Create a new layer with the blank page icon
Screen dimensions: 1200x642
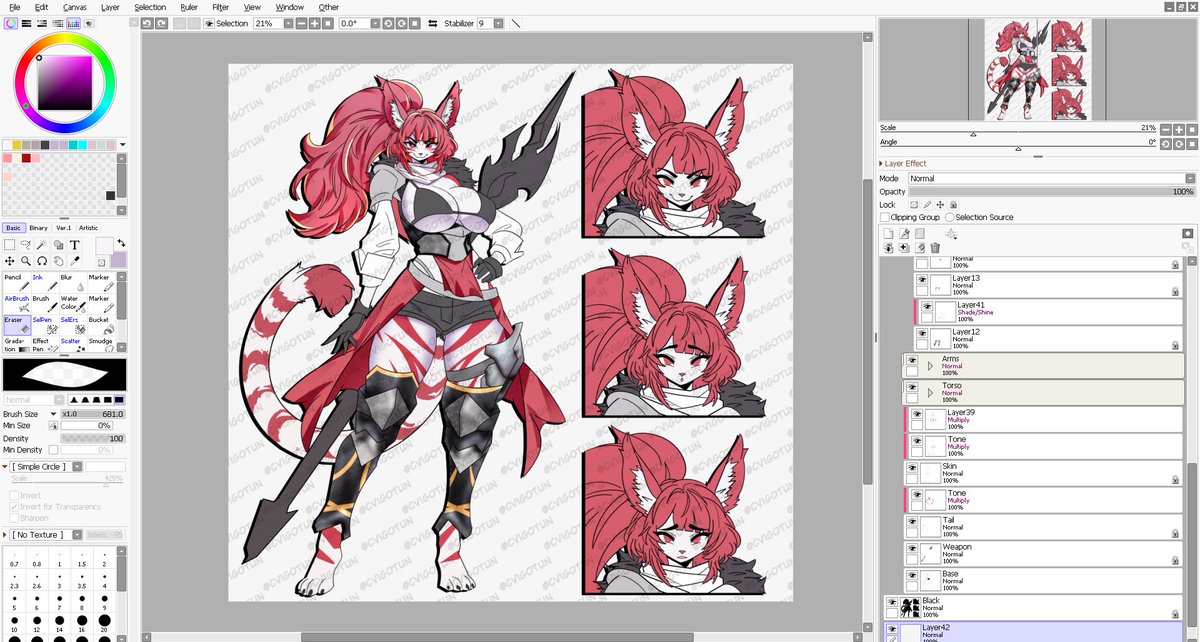pyautogui.click(x=887, y=234)
